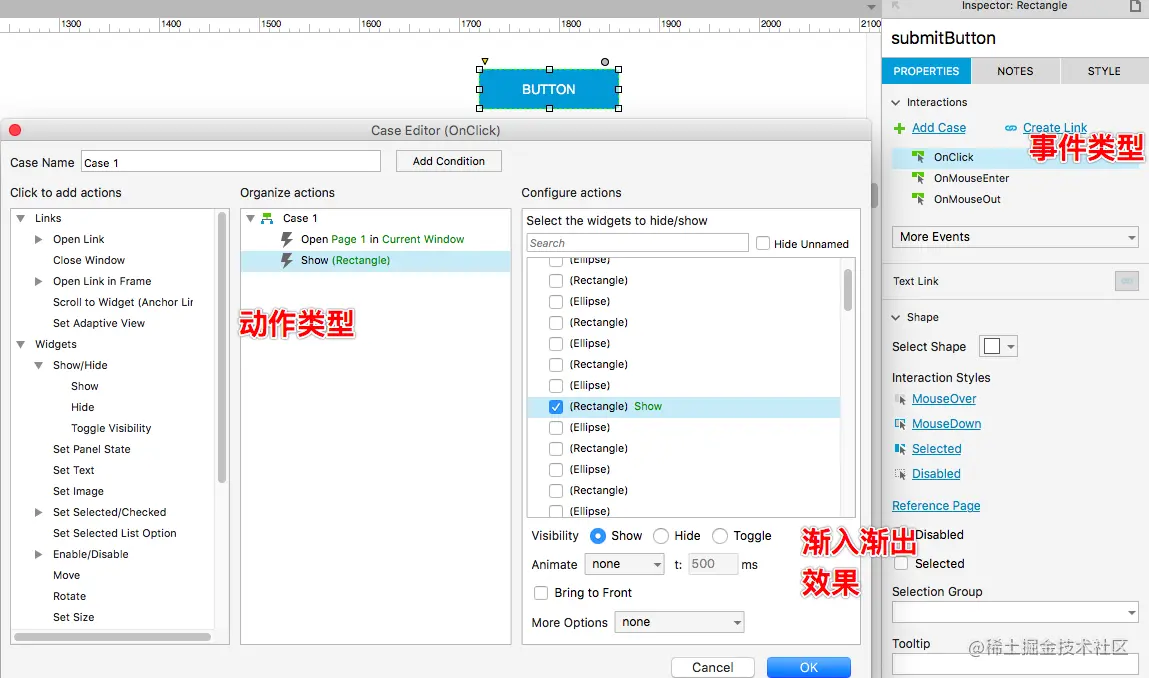Click the Case 1 tree node icon
This screenshot has height=678, width=1149.
pyautogui.click(x=267, y=218)
